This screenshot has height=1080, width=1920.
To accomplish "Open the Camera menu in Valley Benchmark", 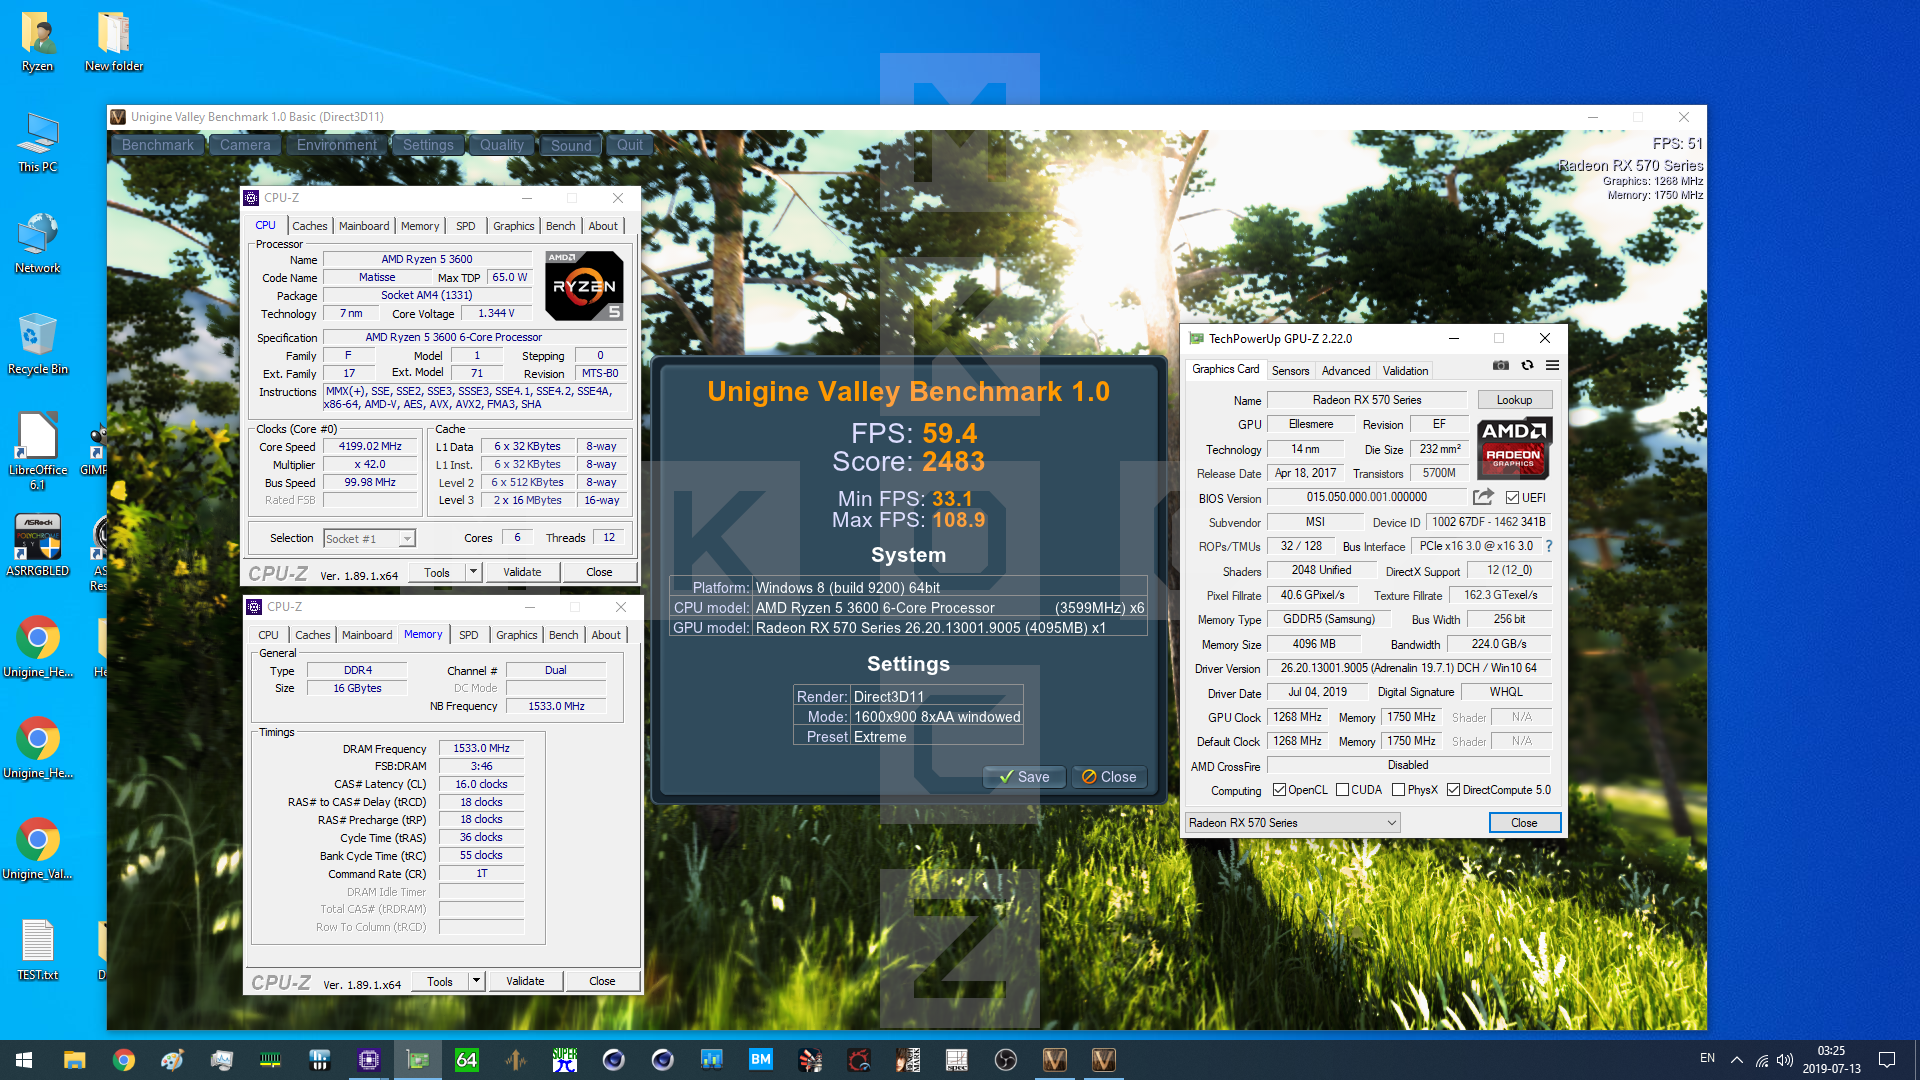I will pos(245,145).
